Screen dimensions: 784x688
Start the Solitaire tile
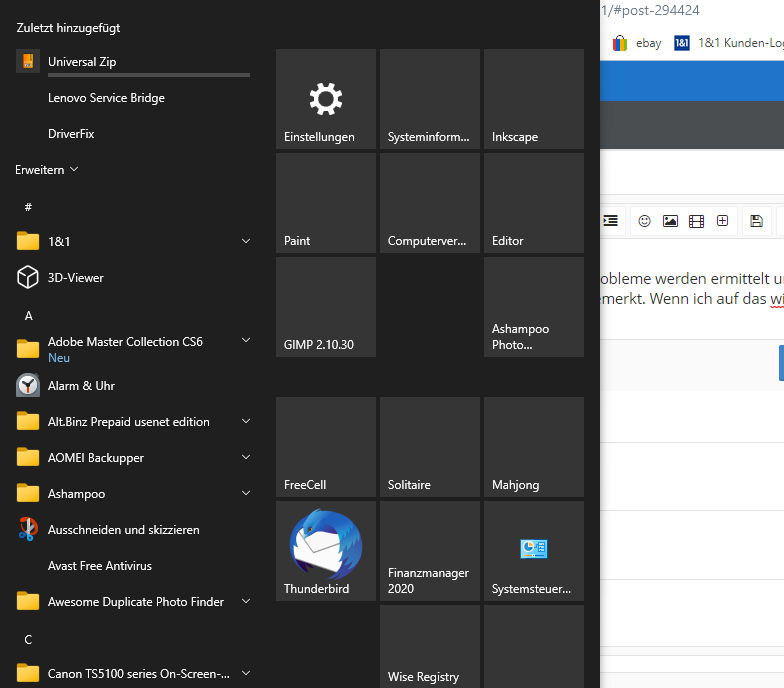click(x=430, y=447)
